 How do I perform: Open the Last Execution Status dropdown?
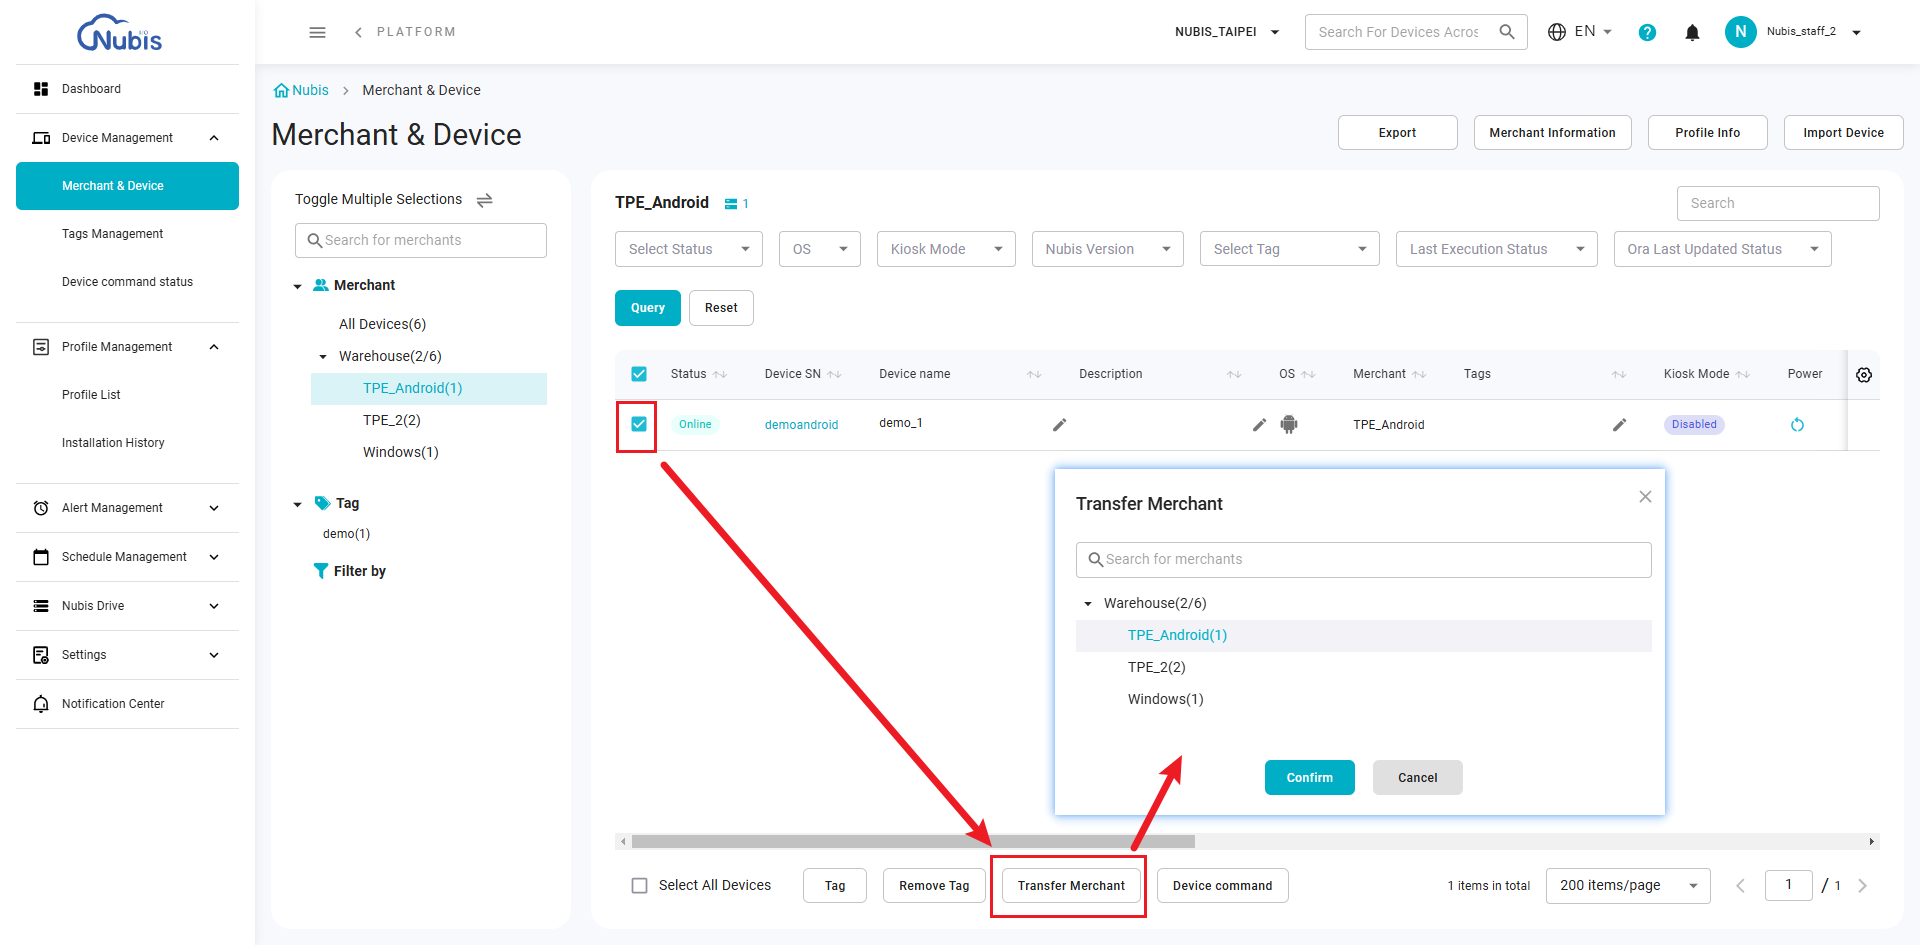pos(1496,249)
